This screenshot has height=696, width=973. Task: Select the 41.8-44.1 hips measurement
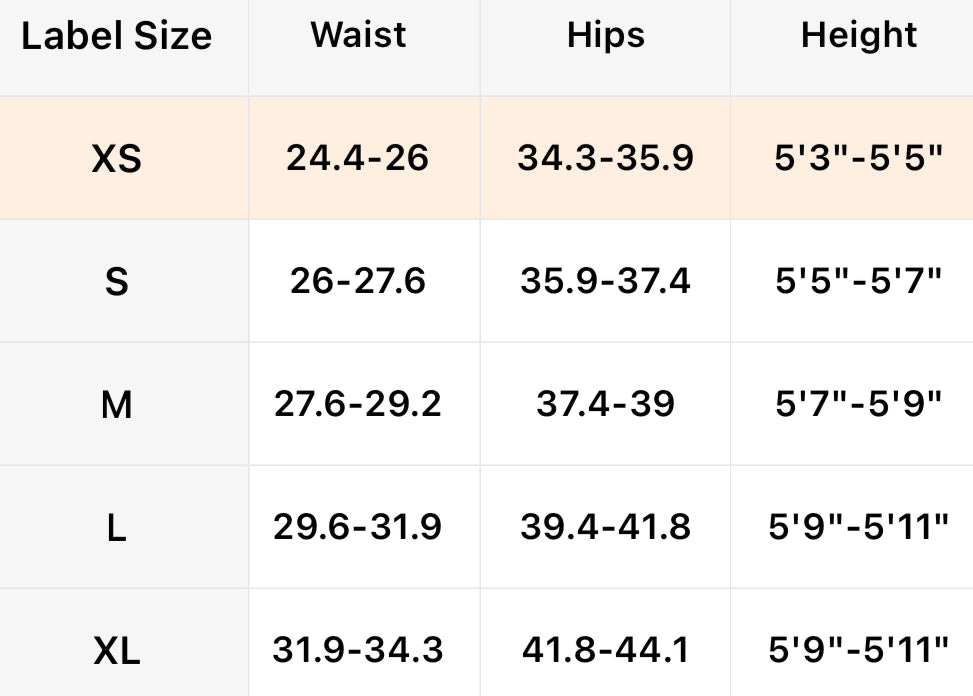605,651
